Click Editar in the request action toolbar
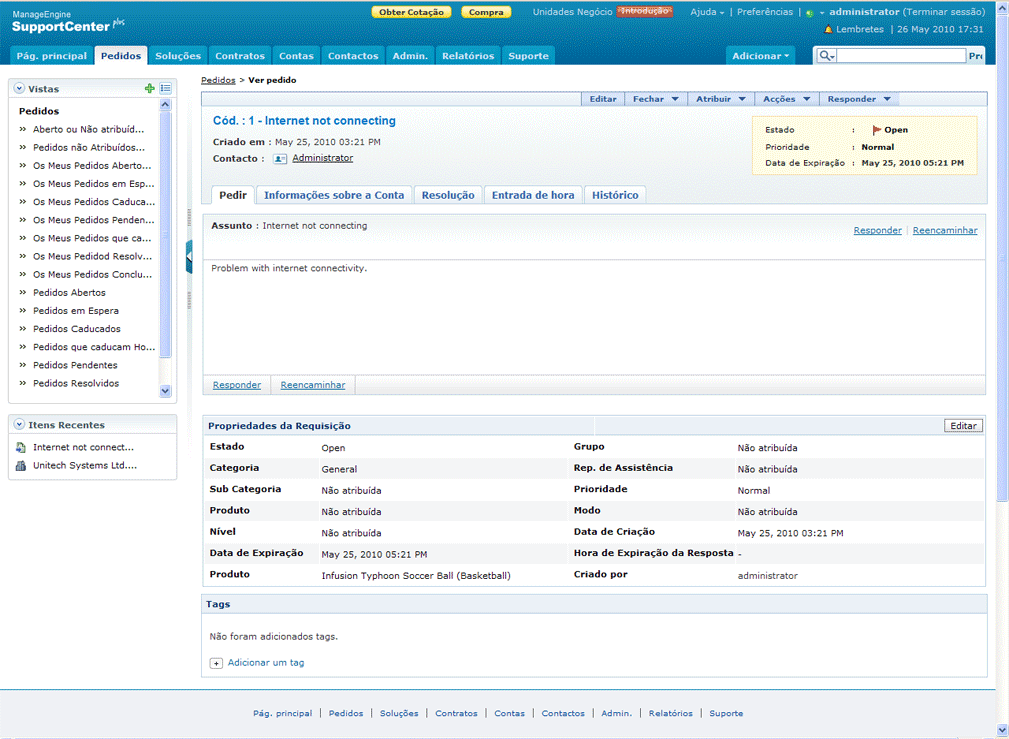The width and height of the screenshot is (1009, 739). pyautogui.click(x=603, y=99)
